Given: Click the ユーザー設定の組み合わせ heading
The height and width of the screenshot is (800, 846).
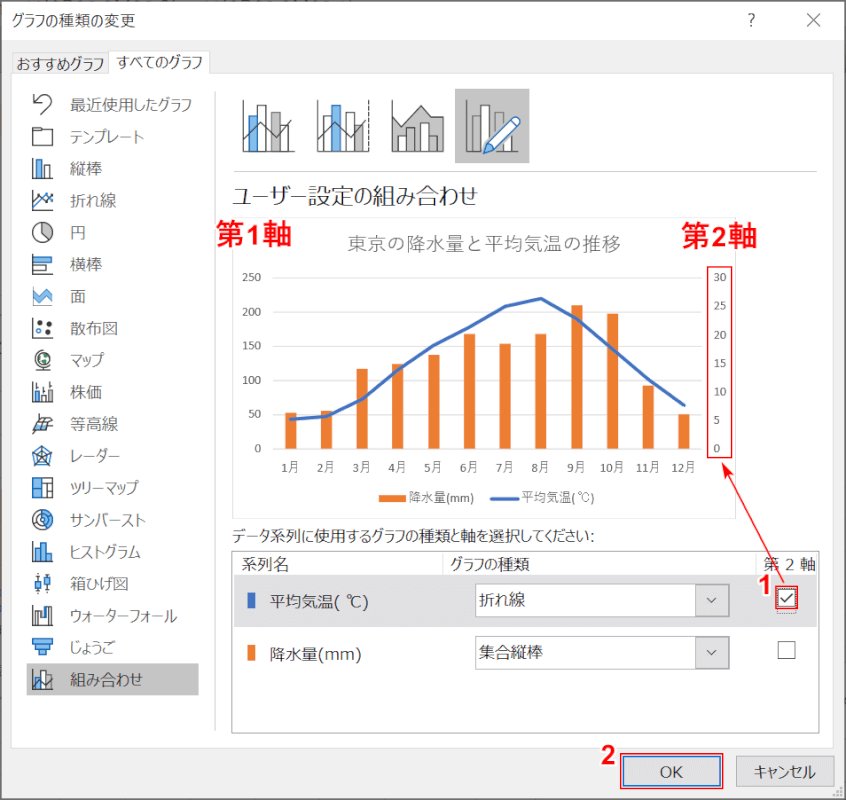Looking at the screenshot, I should (355, 195).
